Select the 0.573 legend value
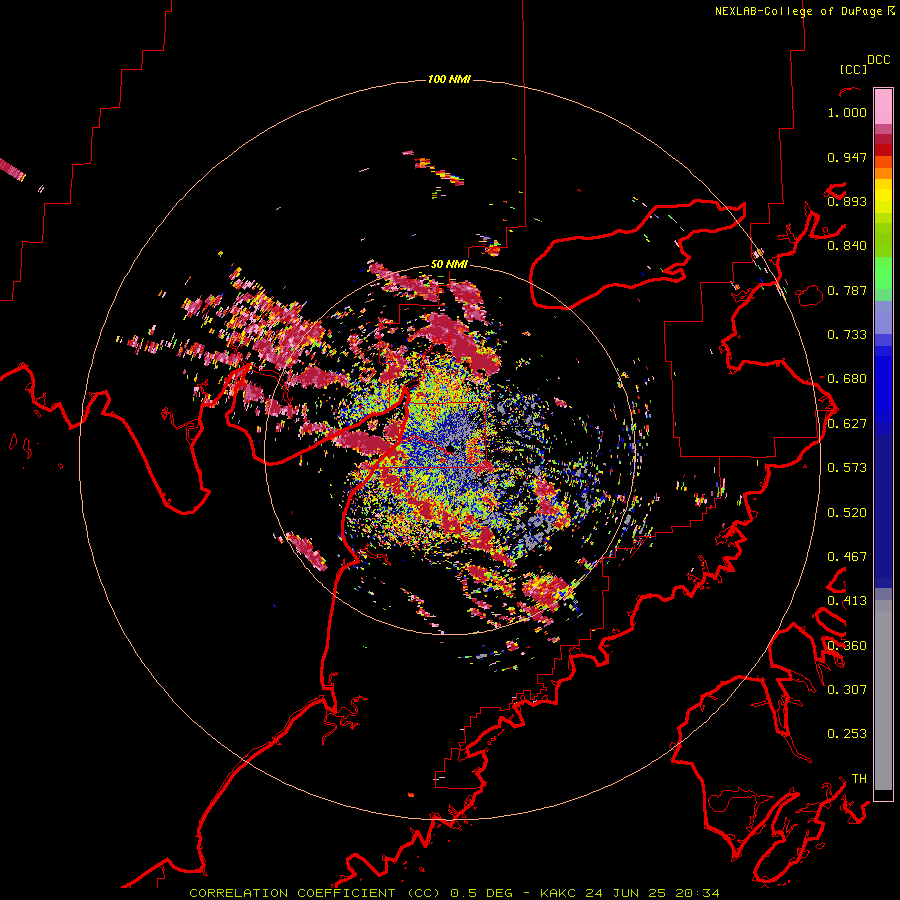The width and height of the screenshot is (900, 900). 847,468
